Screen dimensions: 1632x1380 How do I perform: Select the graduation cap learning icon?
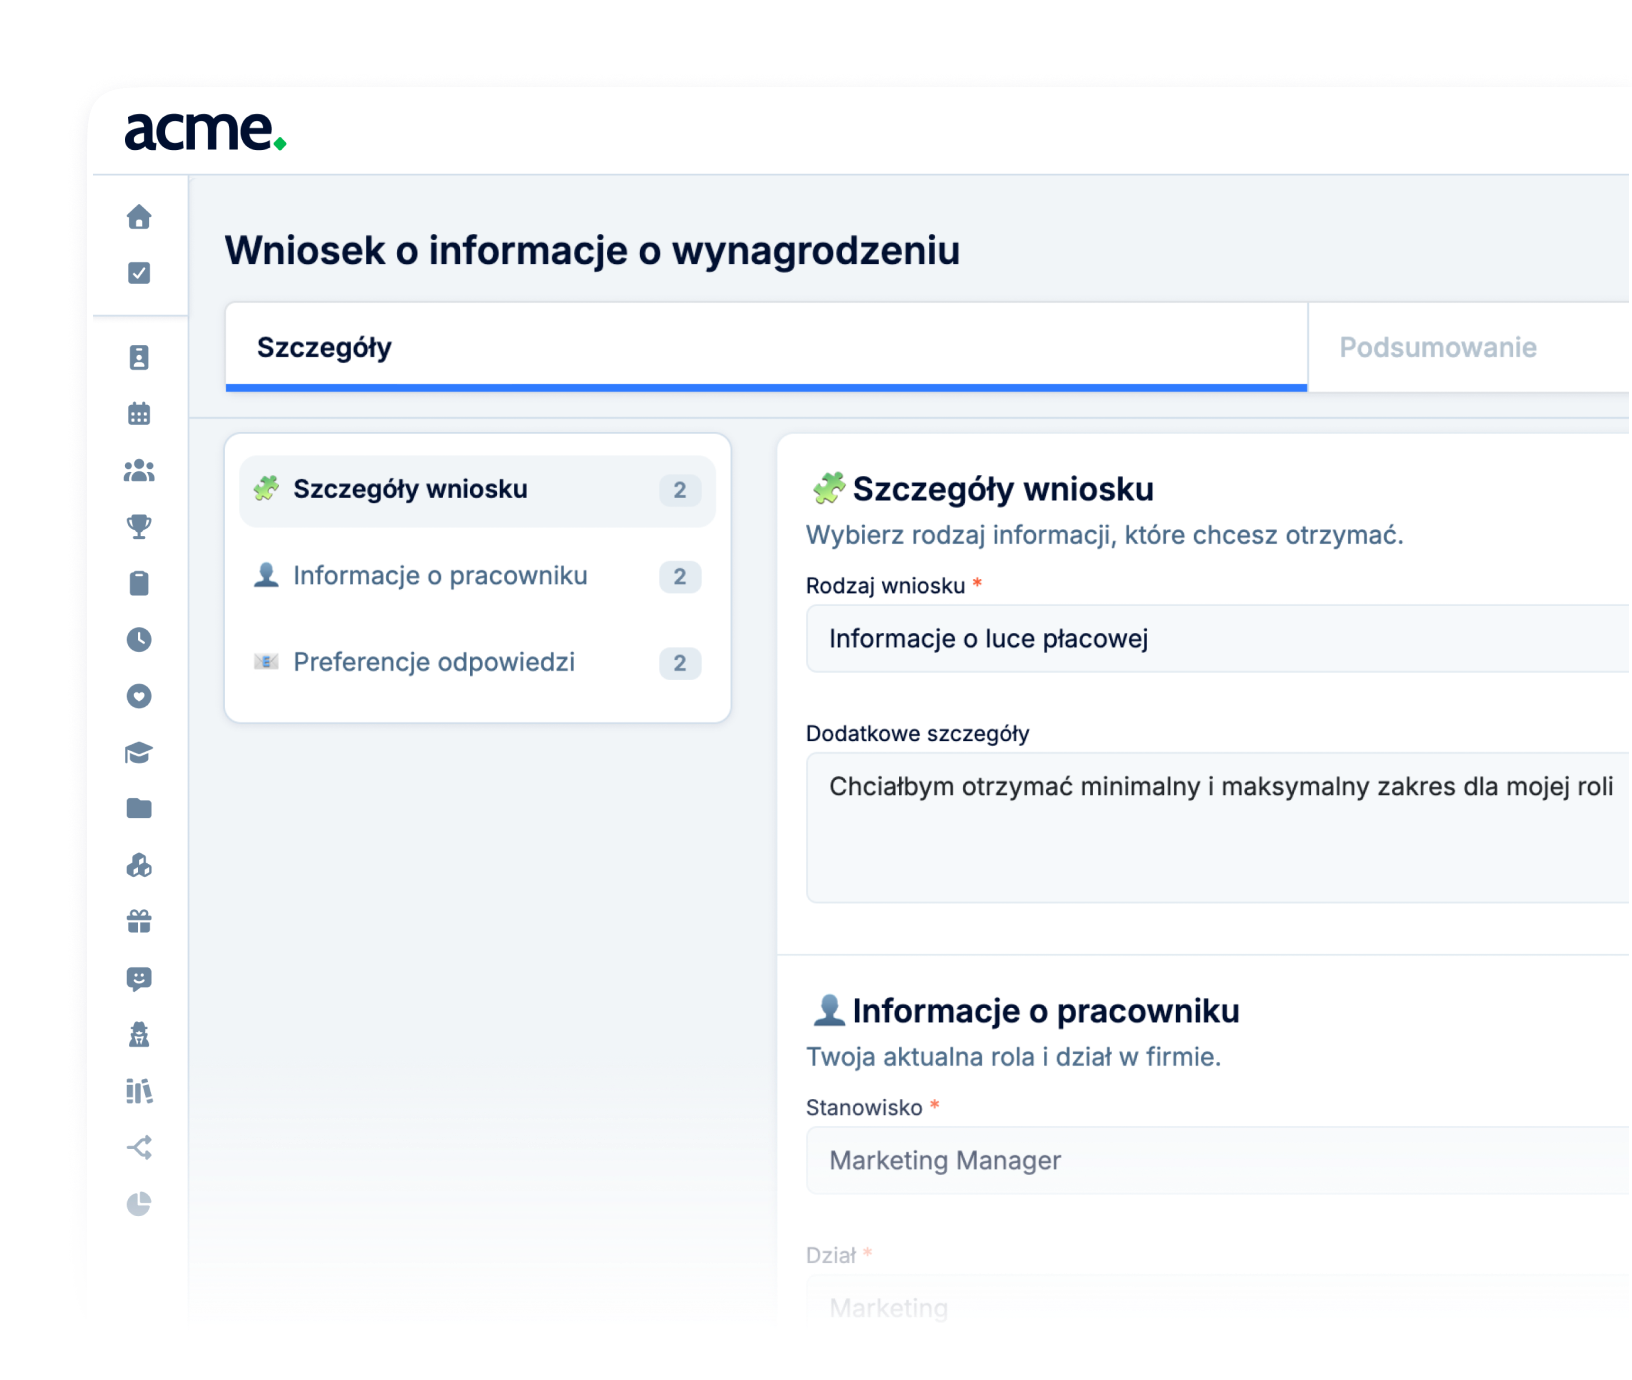point(140,753)
